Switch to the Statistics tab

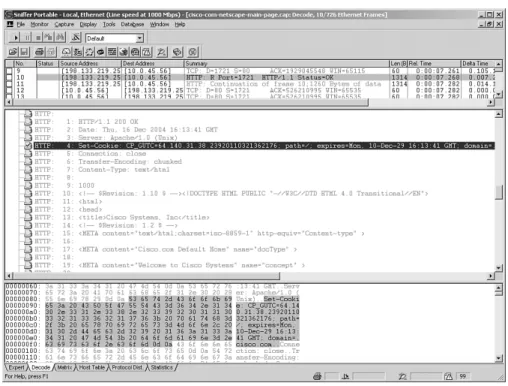[162, 367]
